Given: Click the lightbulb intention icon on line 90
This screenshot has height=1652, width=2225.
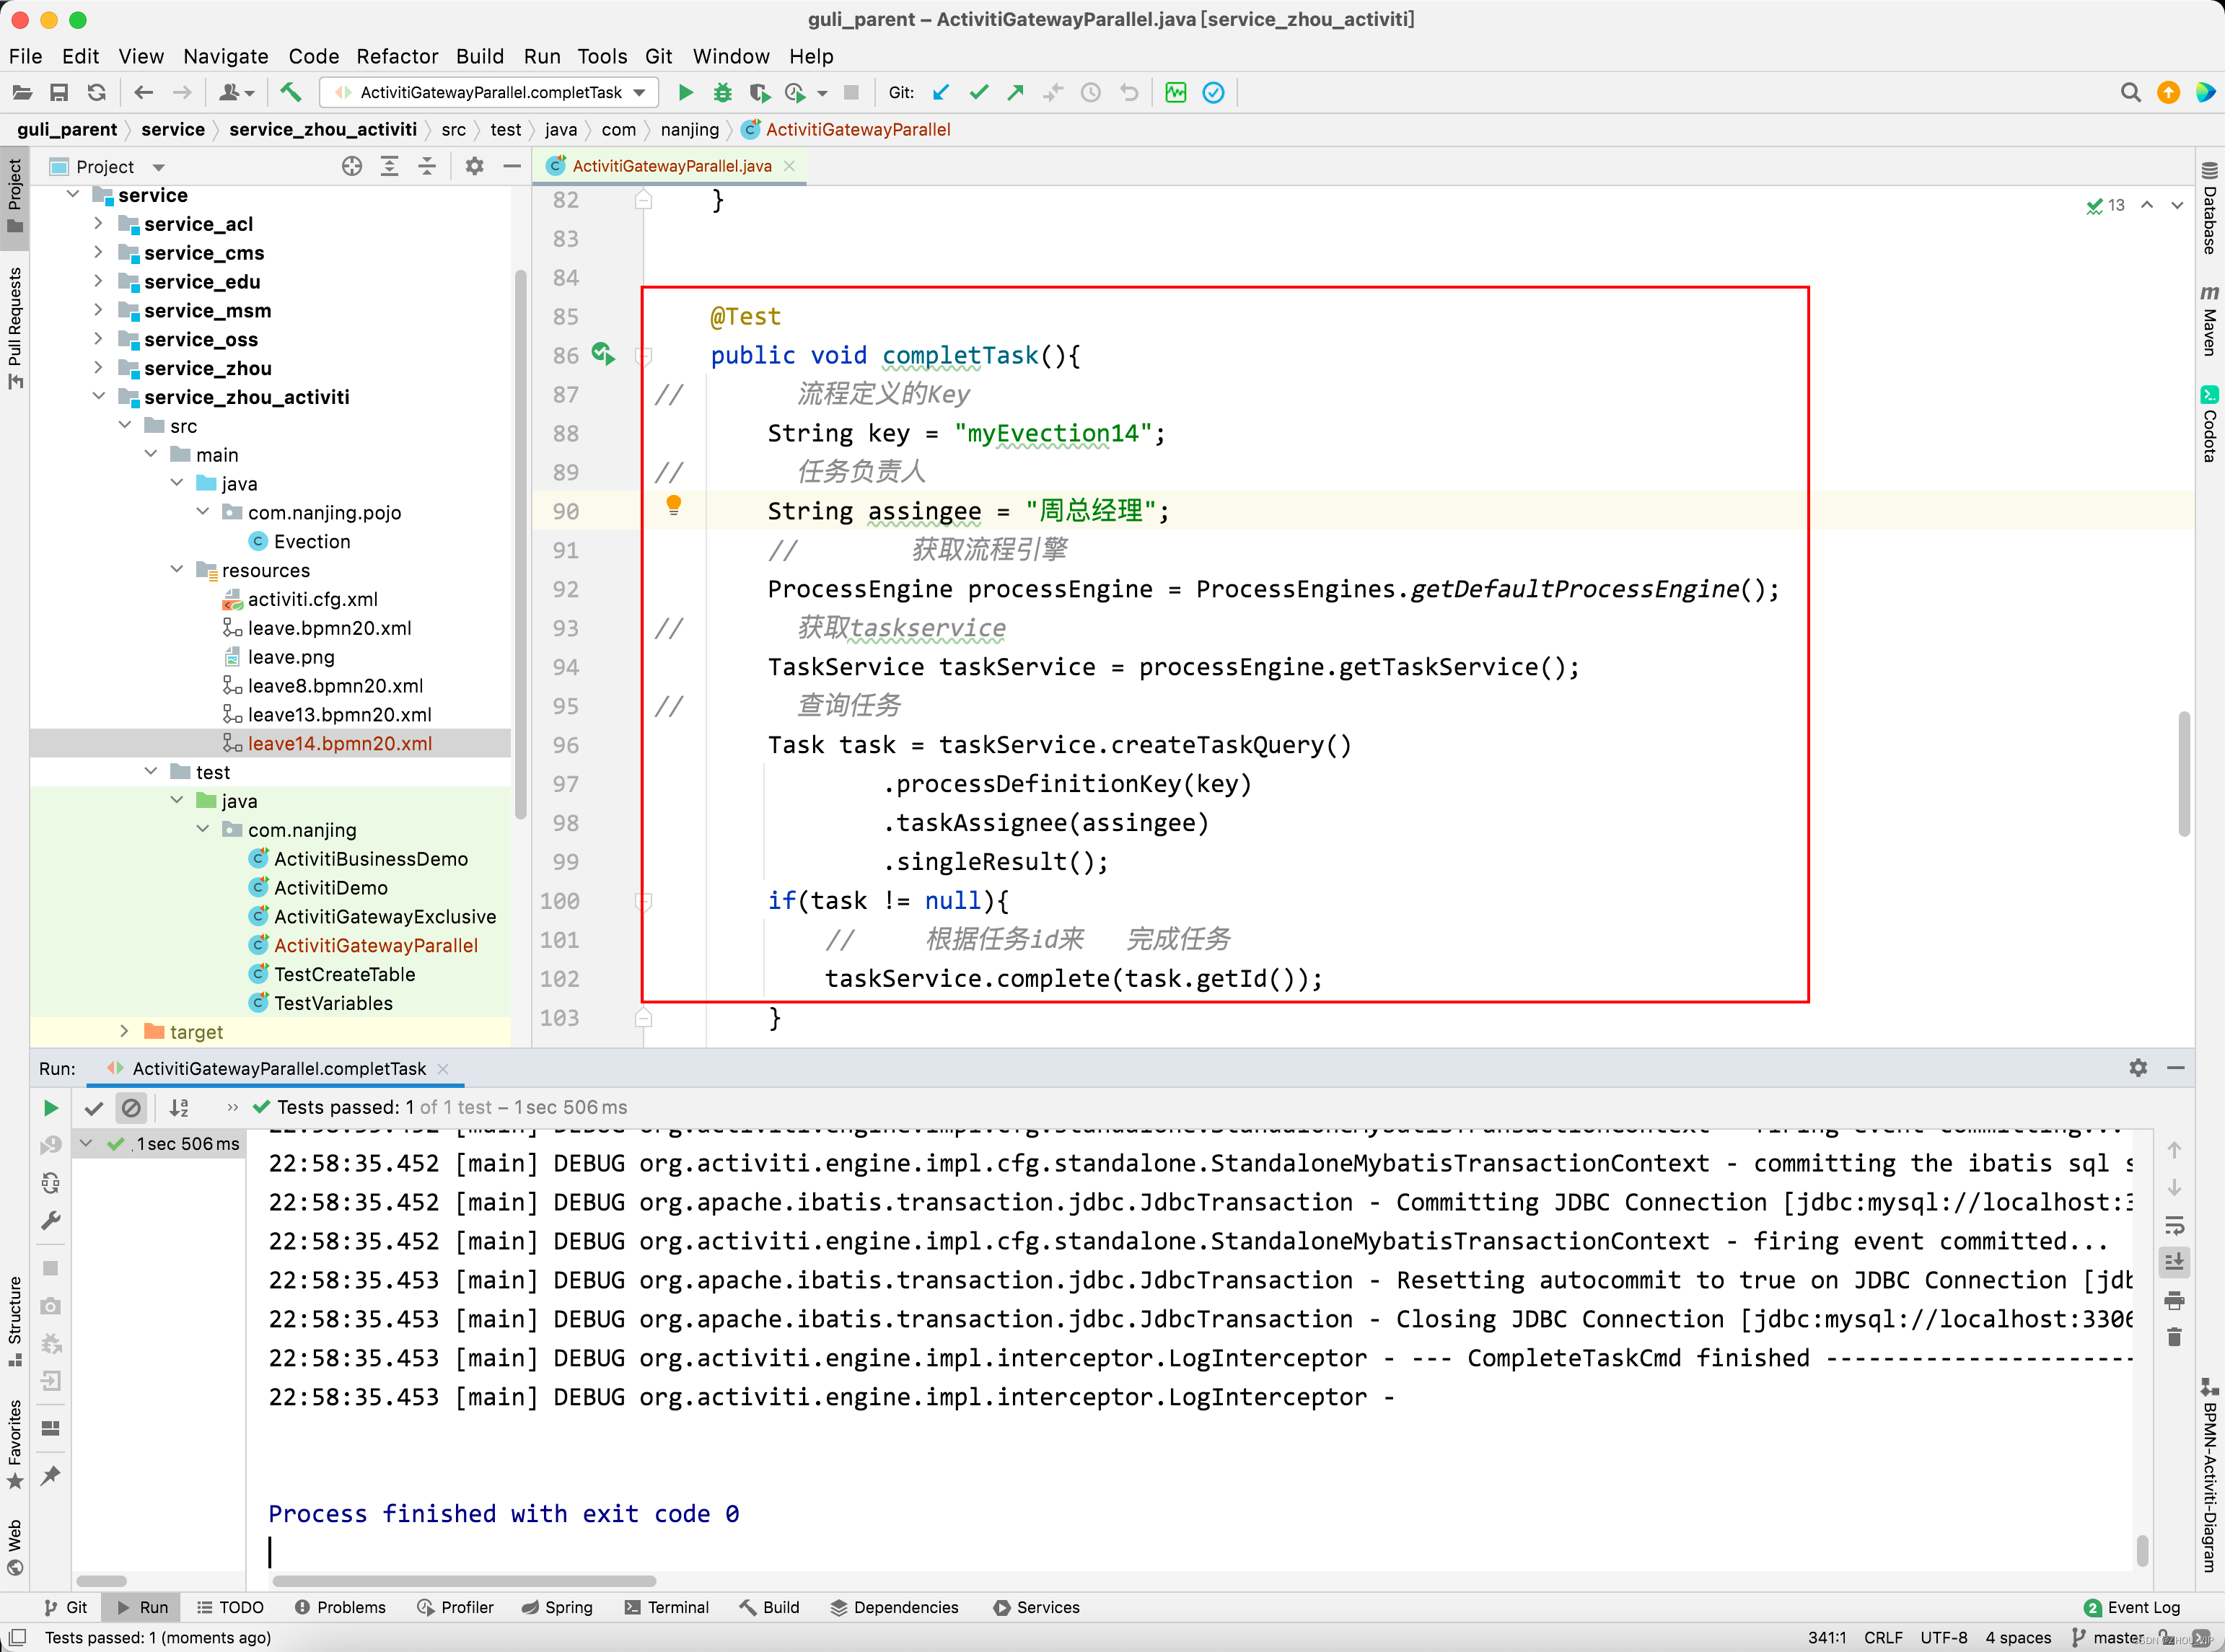Looking at the screenshot, I should (674, 505).
